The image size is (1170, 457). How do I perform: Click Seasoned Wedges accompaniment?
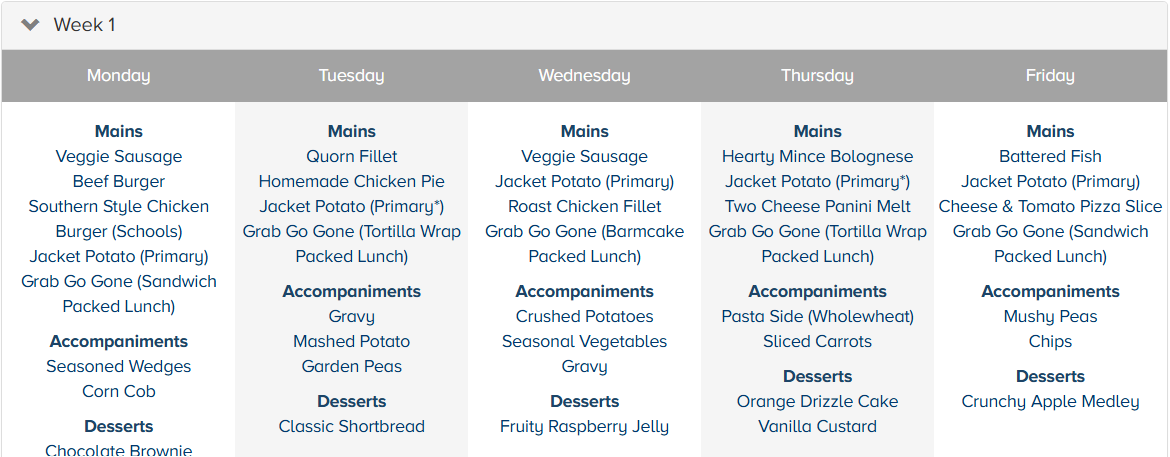coord(119,367)
